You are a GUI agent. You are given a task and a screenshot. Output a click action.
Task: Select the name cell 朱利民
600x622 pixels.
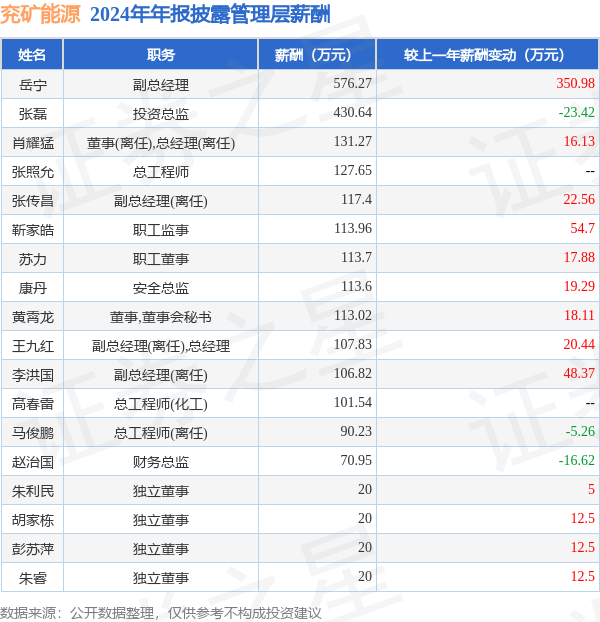tap(33, 491)
